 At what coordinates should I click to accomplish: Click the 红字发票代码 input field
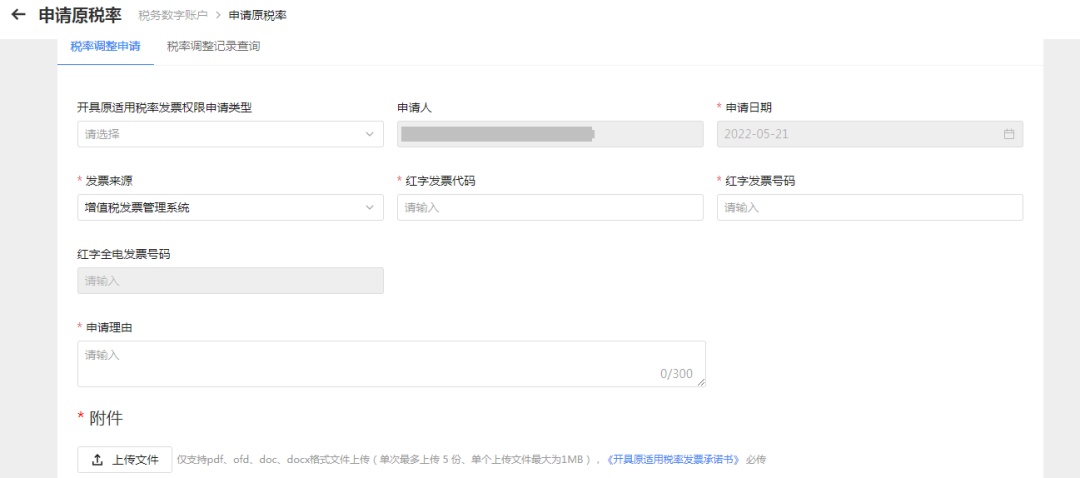[x=550, y=207]
